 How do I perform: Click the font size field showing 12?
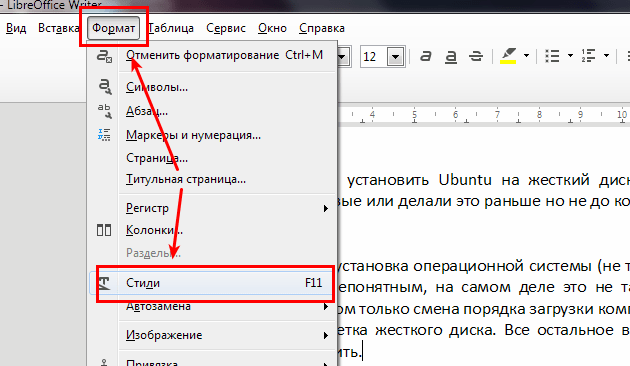tap(374, 57)
